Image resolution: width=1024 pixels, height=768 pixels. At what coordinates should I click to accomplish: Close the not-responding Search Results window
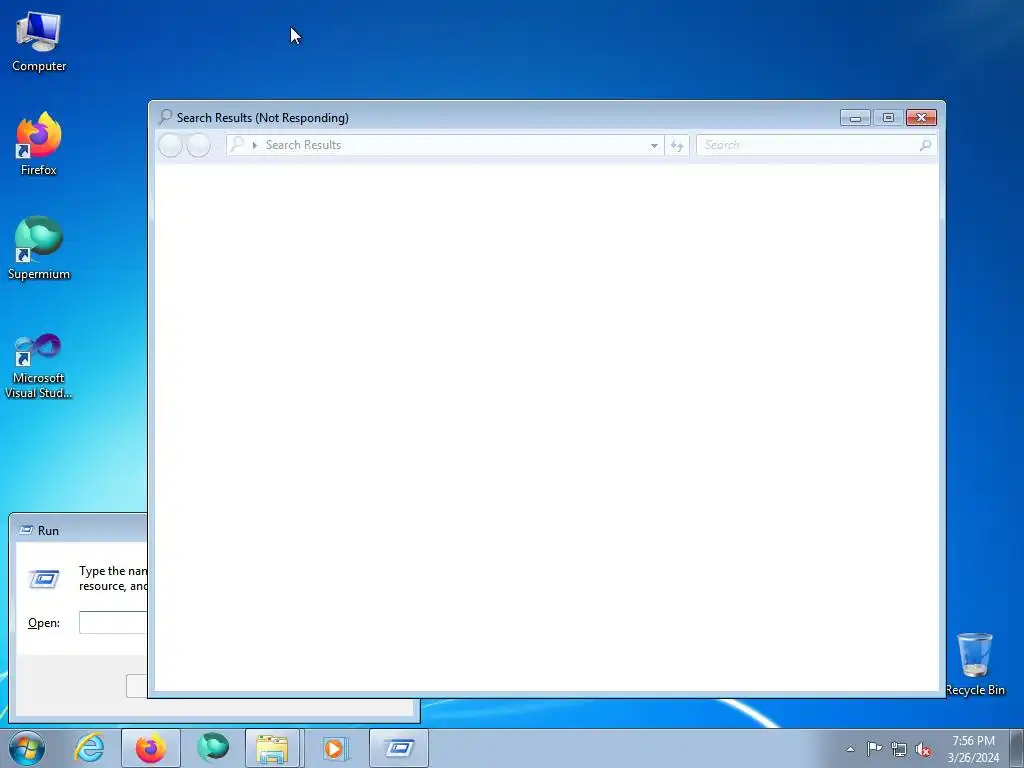921,118
